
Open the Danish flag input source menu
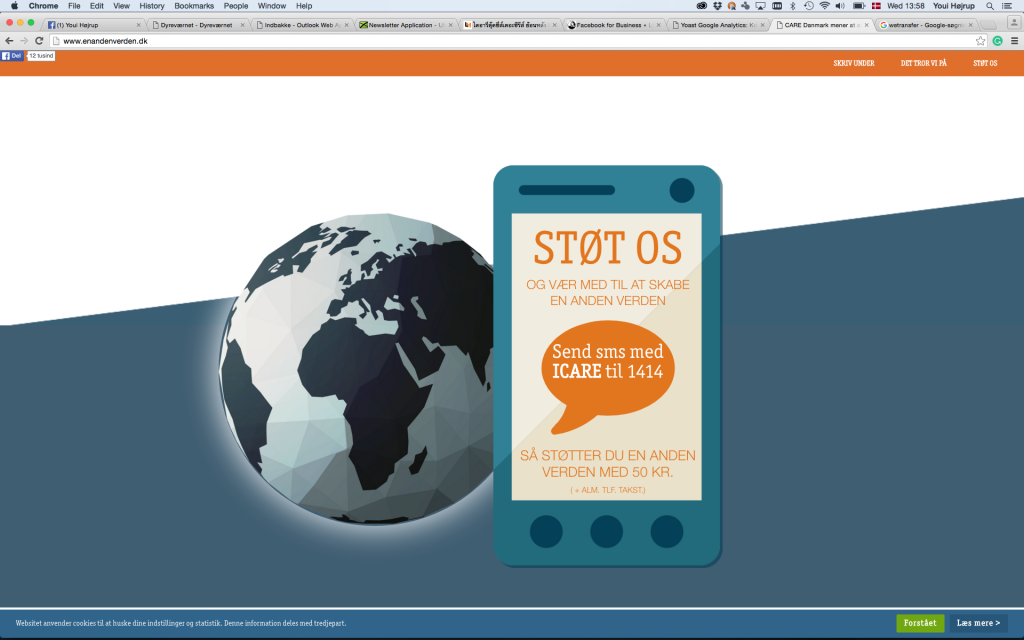[876, 6]
